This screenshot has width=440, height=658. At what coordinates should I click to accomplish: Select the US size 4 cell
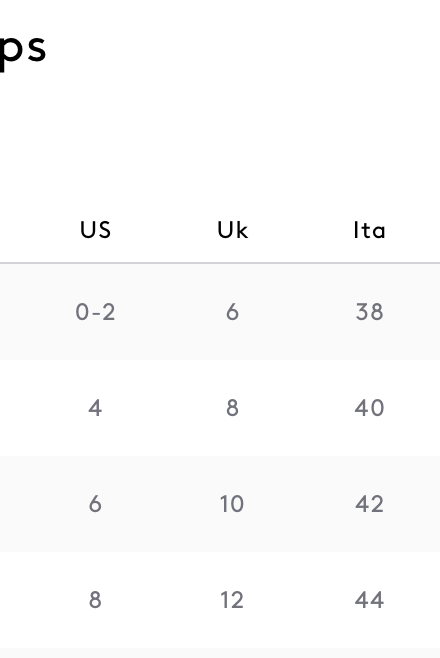coord(95,408)
